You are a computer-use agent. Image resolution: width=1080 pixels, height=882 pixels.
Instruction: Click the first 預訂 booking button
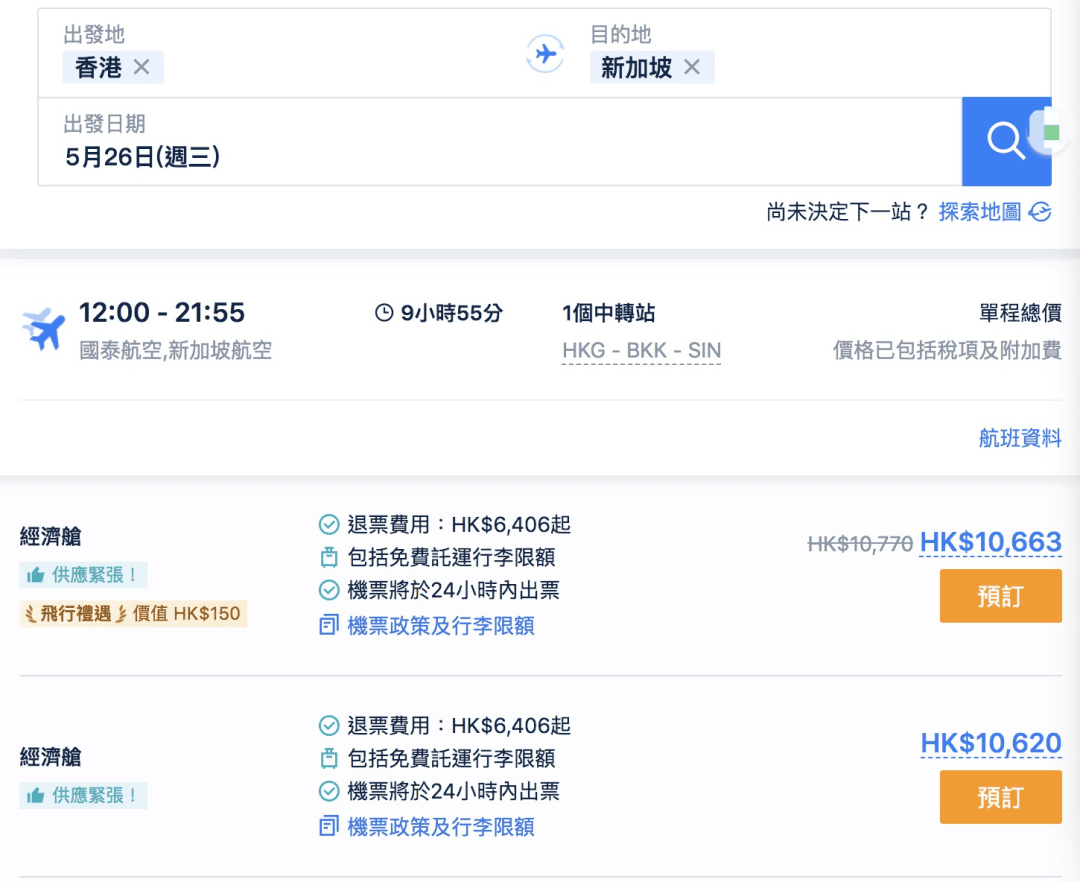pos(1000,595)
